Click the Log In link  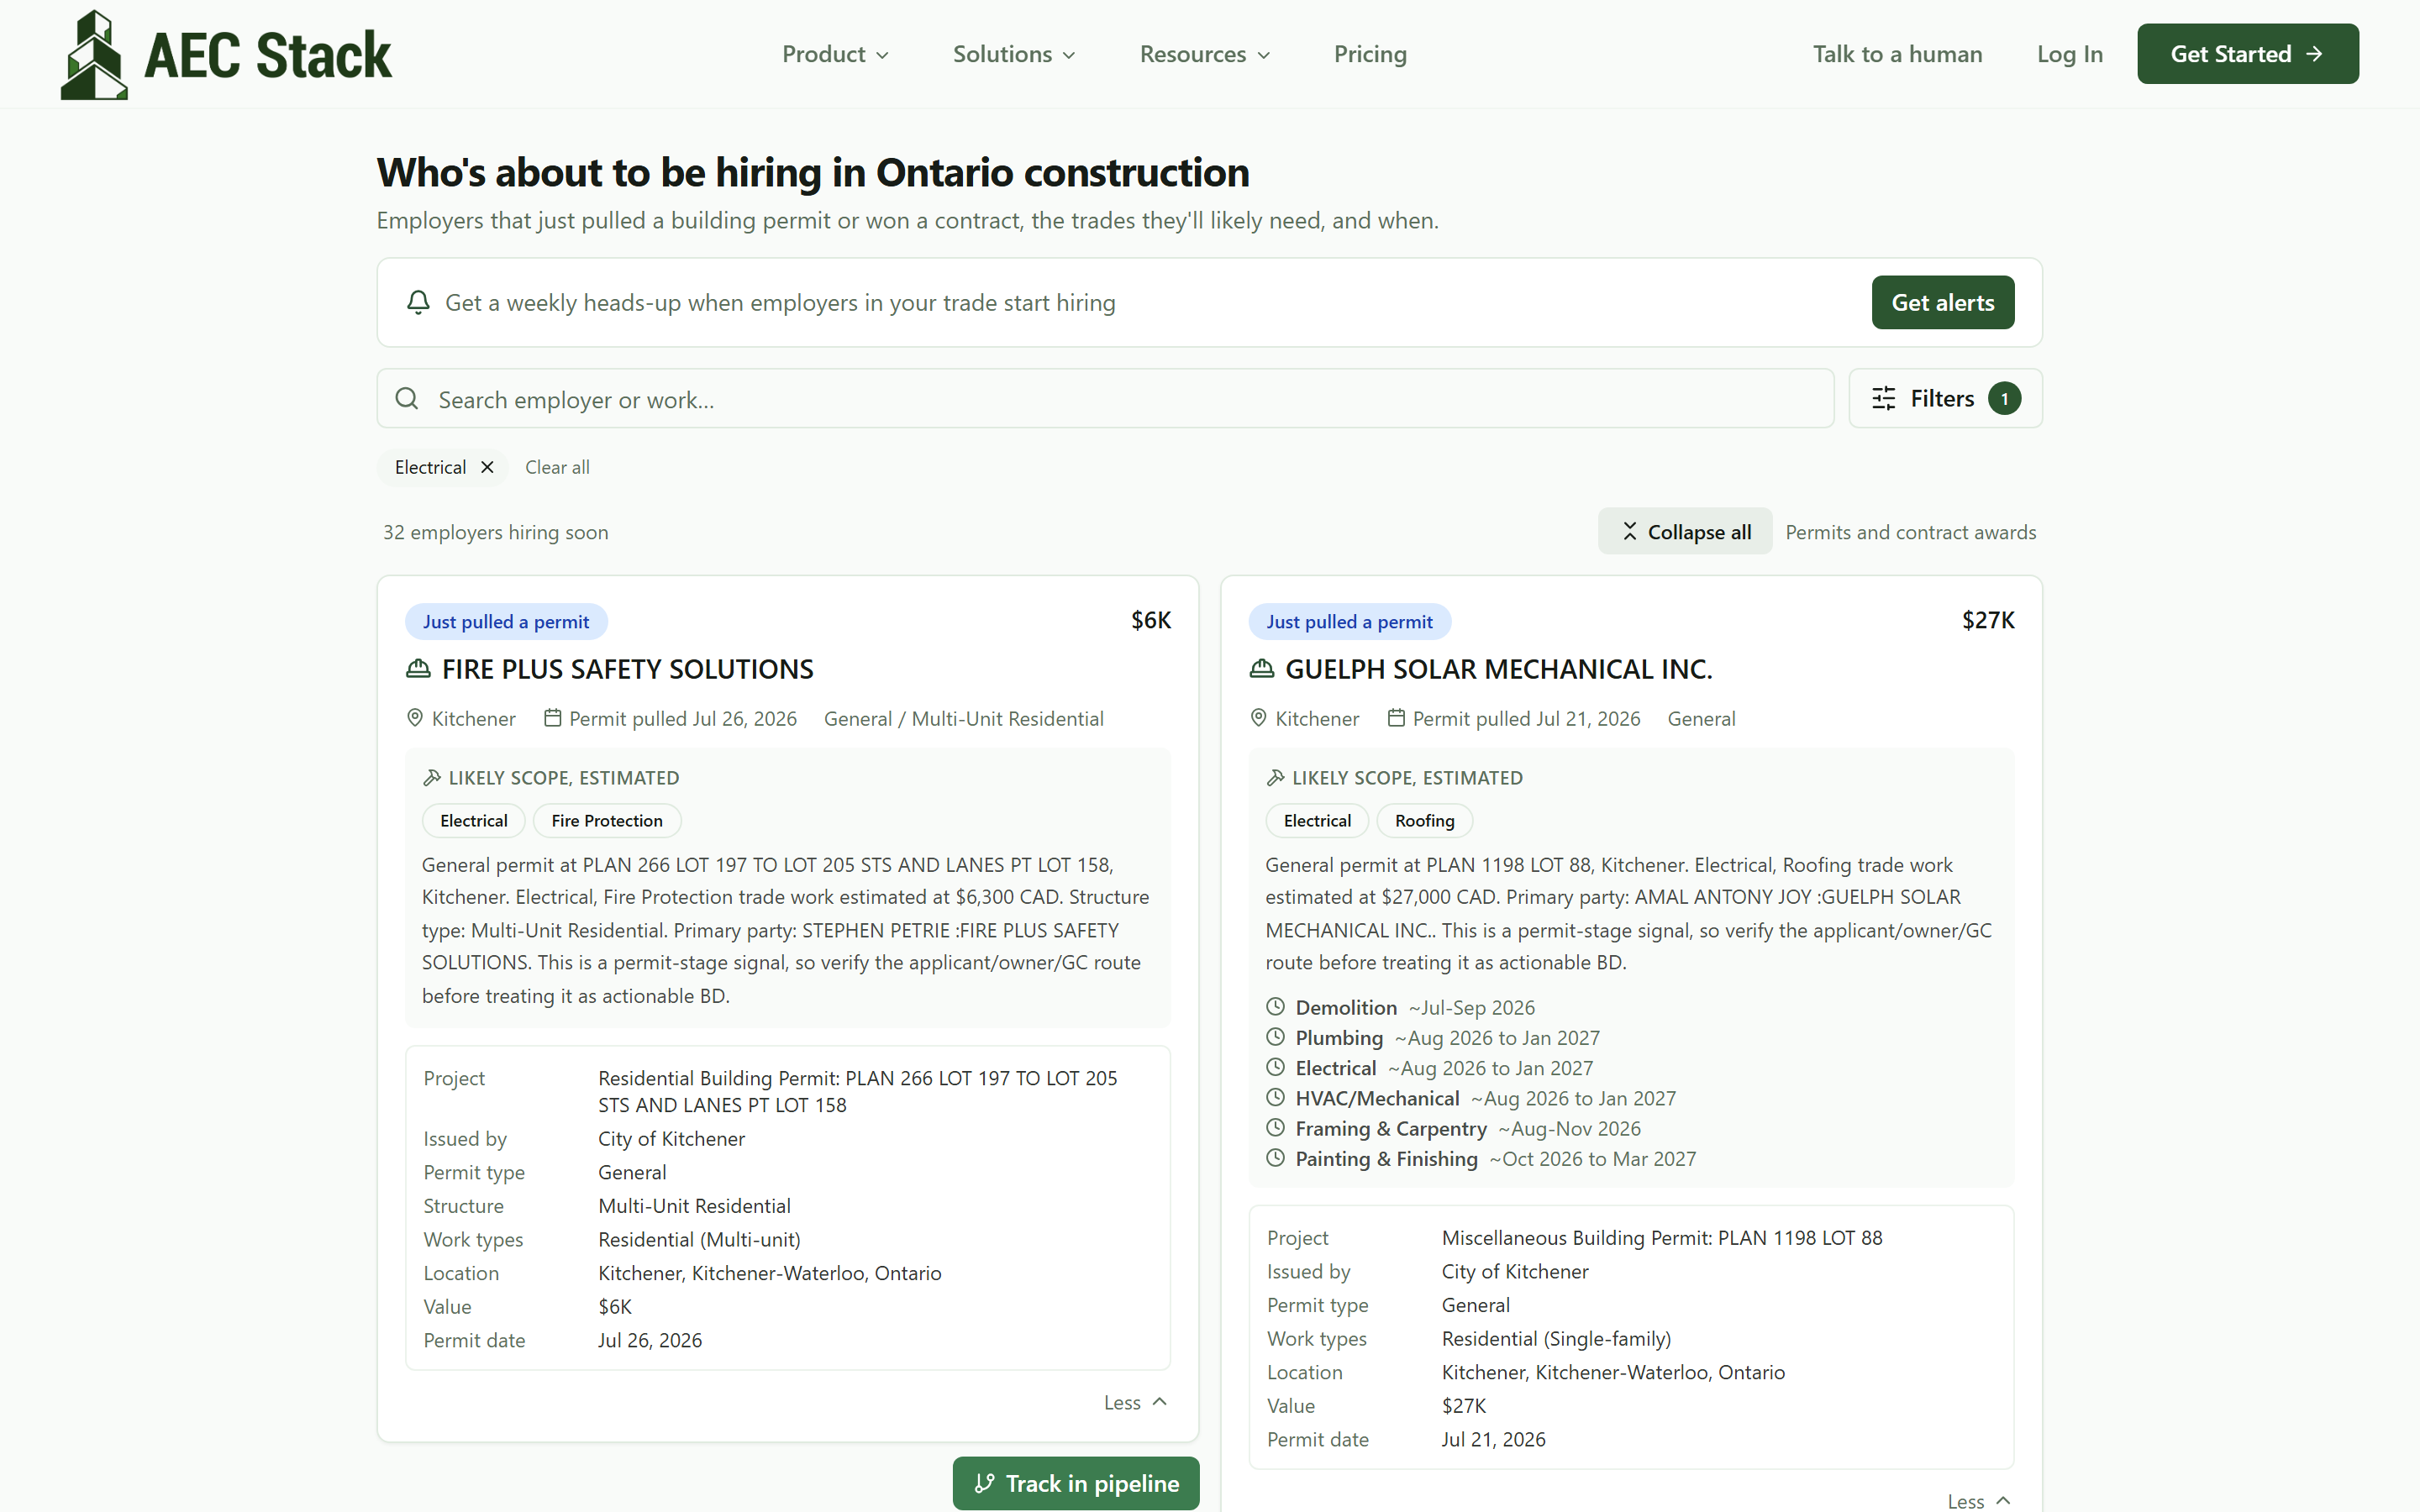[x=2070, y=54]
